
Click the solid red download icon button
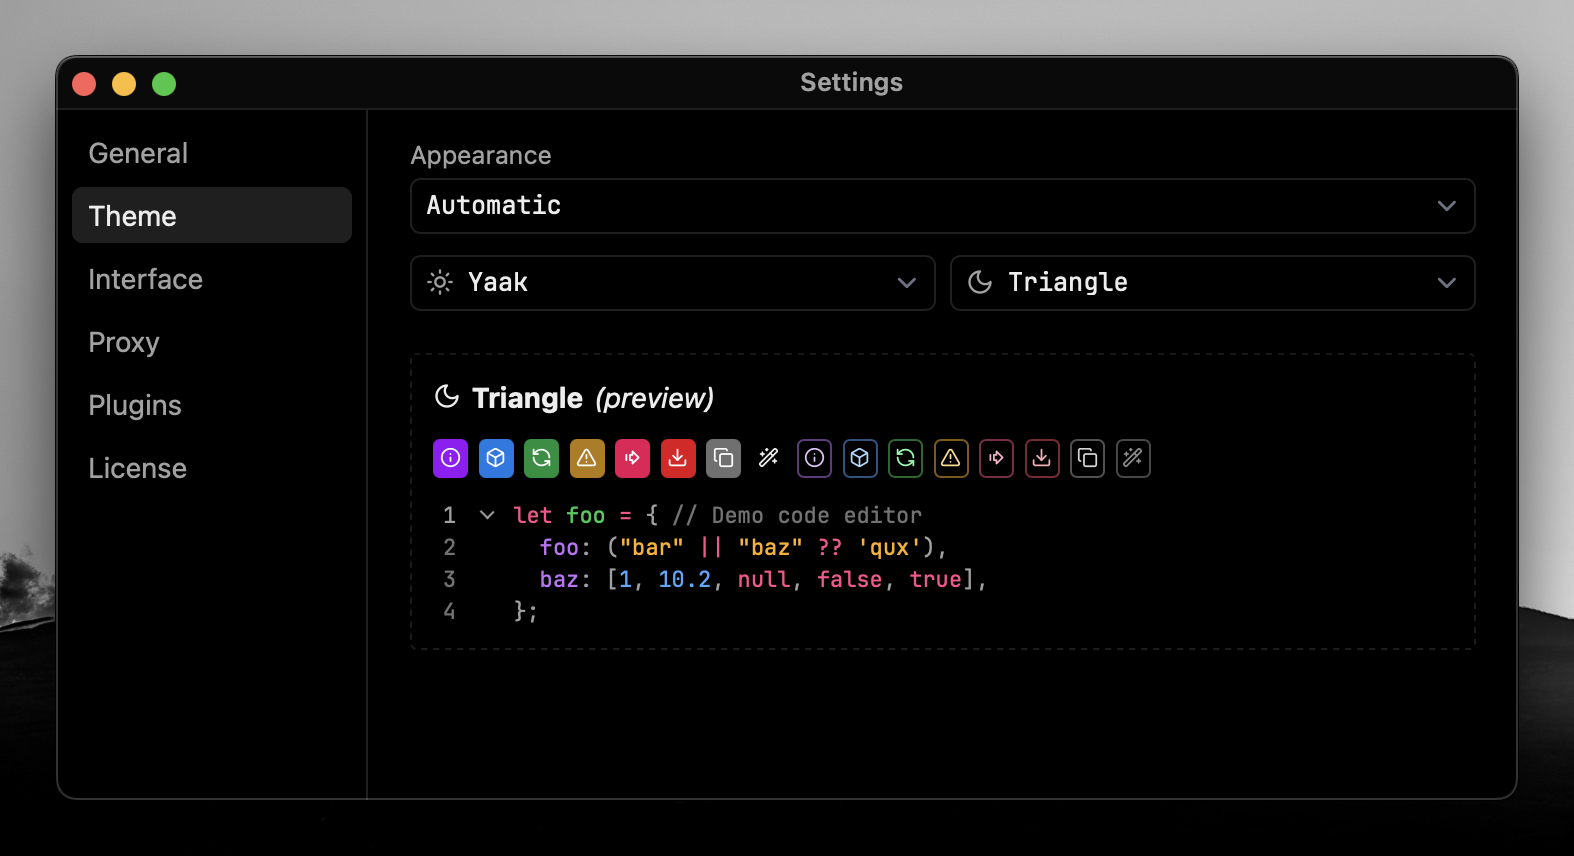coord(678,458)
